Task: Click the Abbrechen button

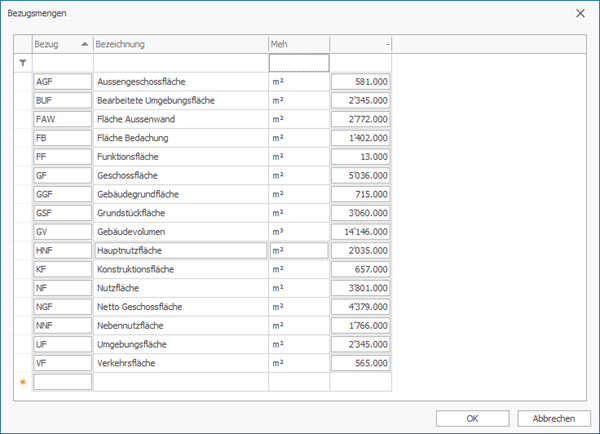Action: point(553,418)
